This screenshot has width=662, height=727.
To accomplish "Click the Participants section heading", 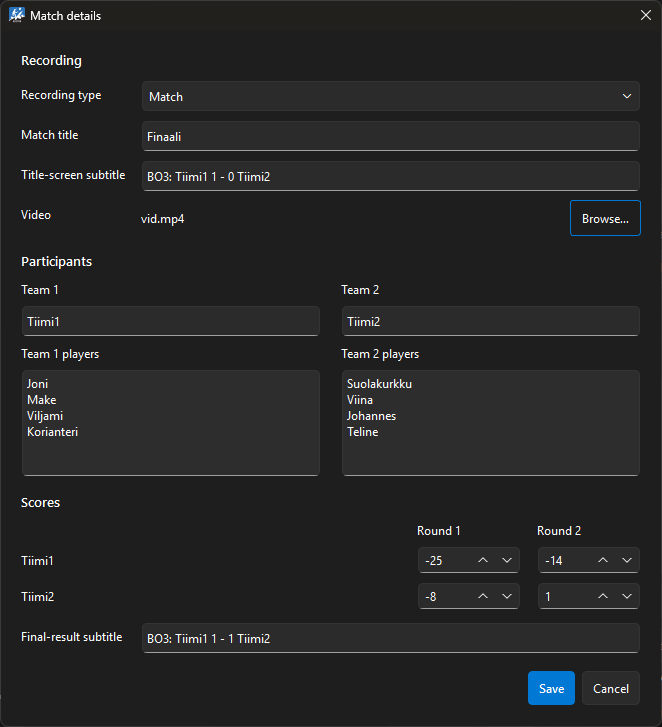I will [x=57, y=261].
